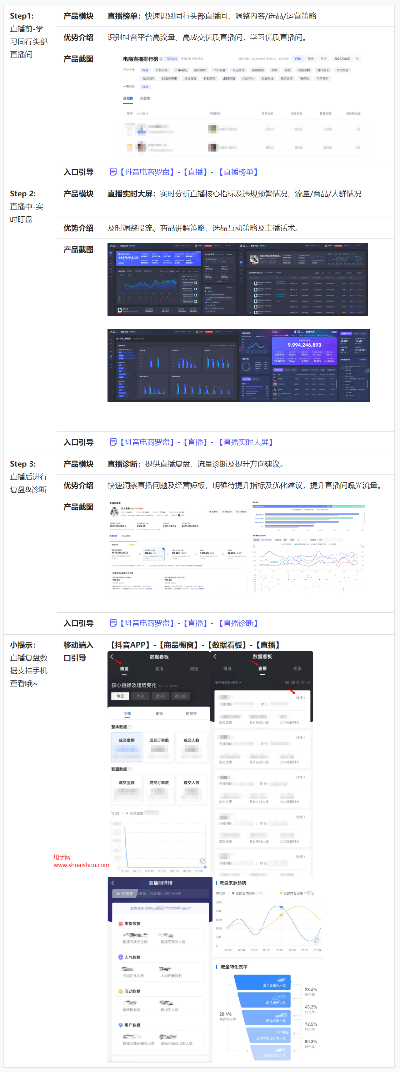Click the Step 3 heading text
The height and width of the screenshot is (1072, 400).
point(23,464)
